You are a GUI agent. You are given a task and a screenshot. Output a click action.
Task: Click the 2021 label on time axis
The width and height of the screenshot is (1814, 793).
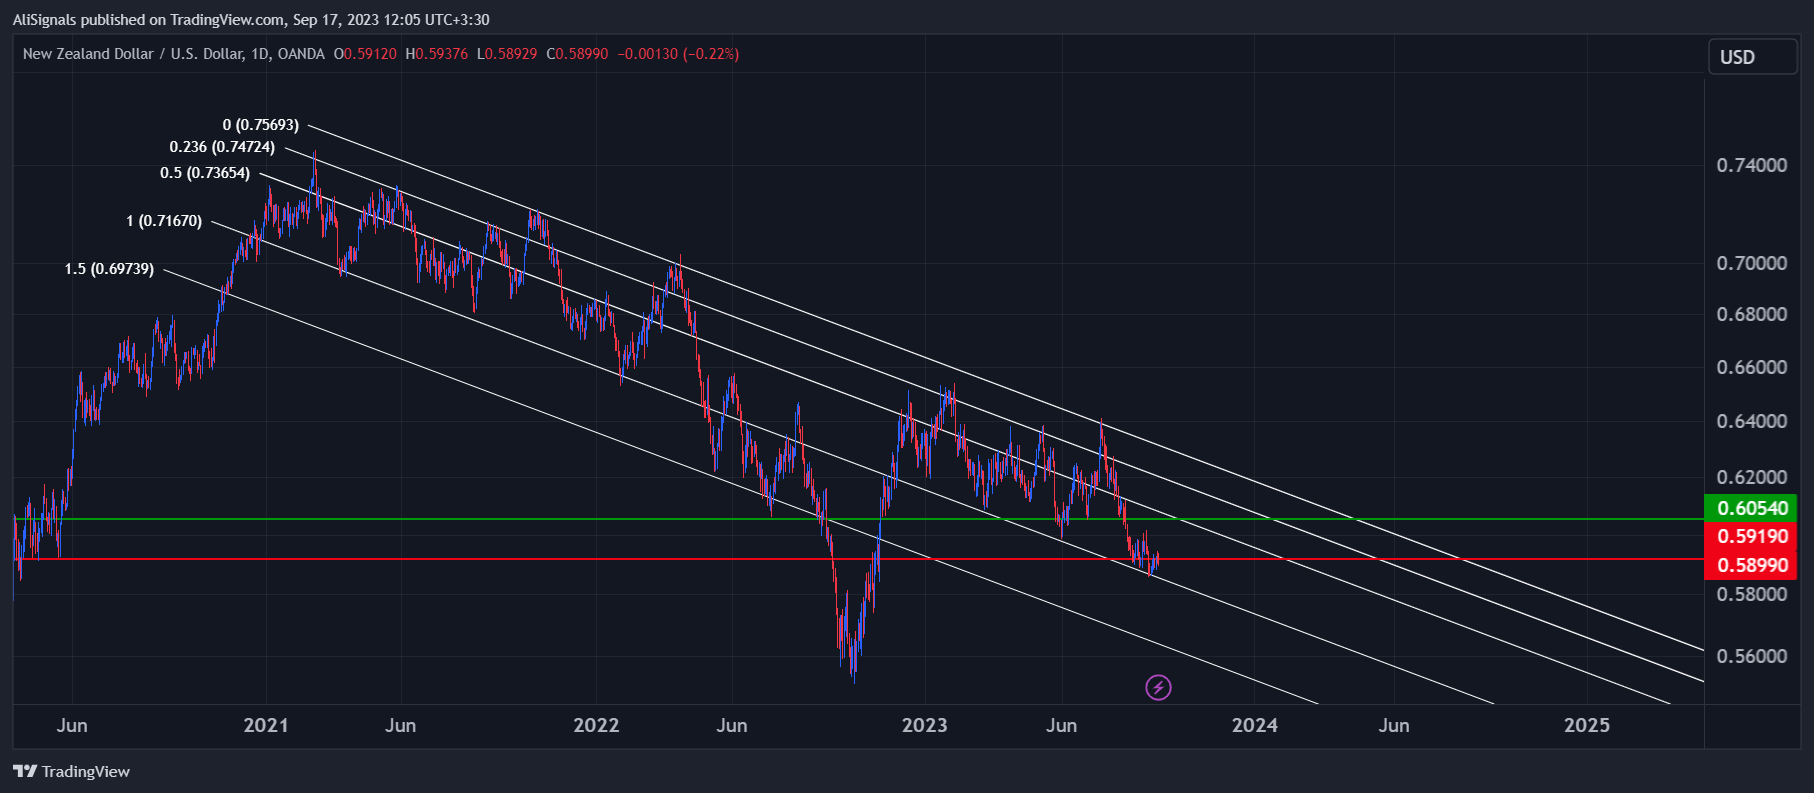(266, 725)
